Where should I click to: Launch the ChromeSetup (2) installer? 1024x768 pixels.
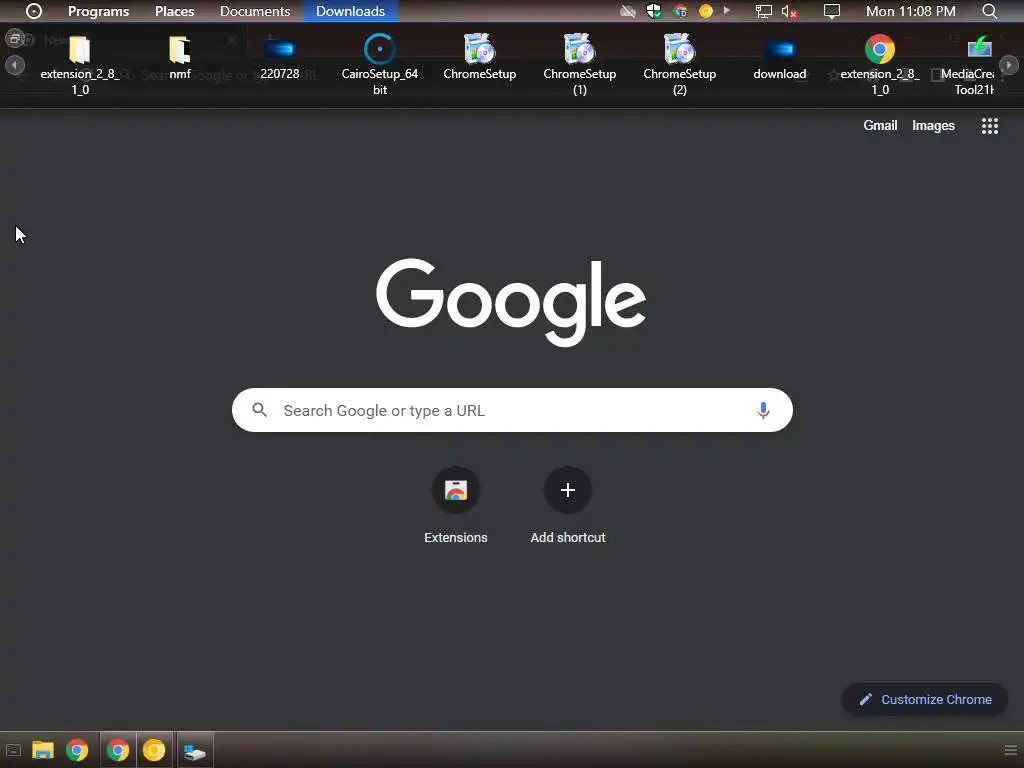[x=679, y=65]
